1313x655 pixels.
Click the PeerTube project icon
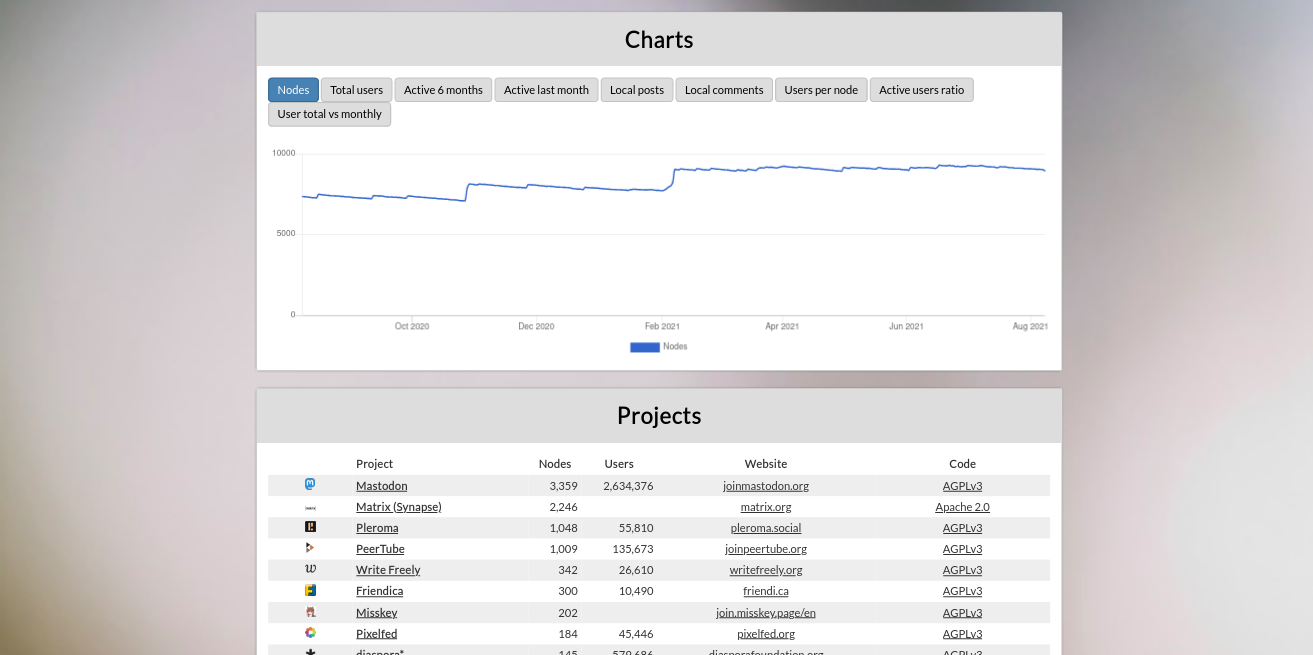click(310, 548)
